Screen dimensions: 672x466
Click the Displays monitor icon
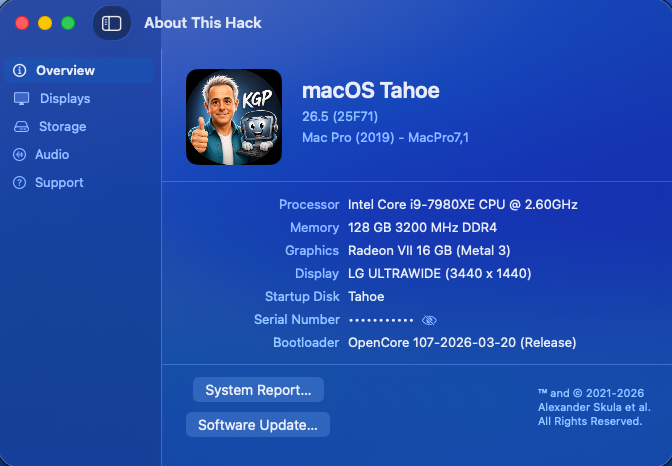[21, 99]
